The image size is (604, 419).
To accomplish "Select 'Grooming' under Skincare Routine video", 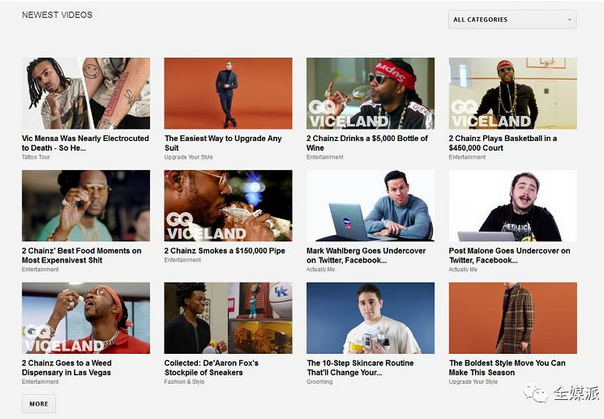I will pos(319,382).
